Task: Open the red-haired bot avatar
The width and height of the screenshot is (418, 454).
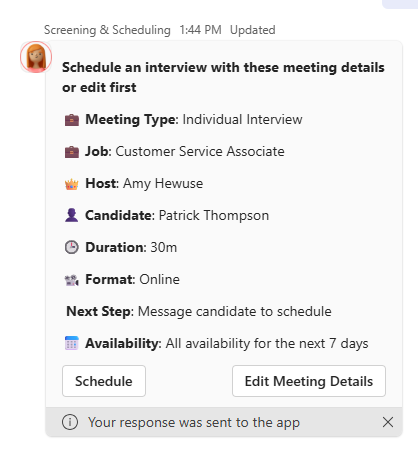Action: [x=36, y=57]
